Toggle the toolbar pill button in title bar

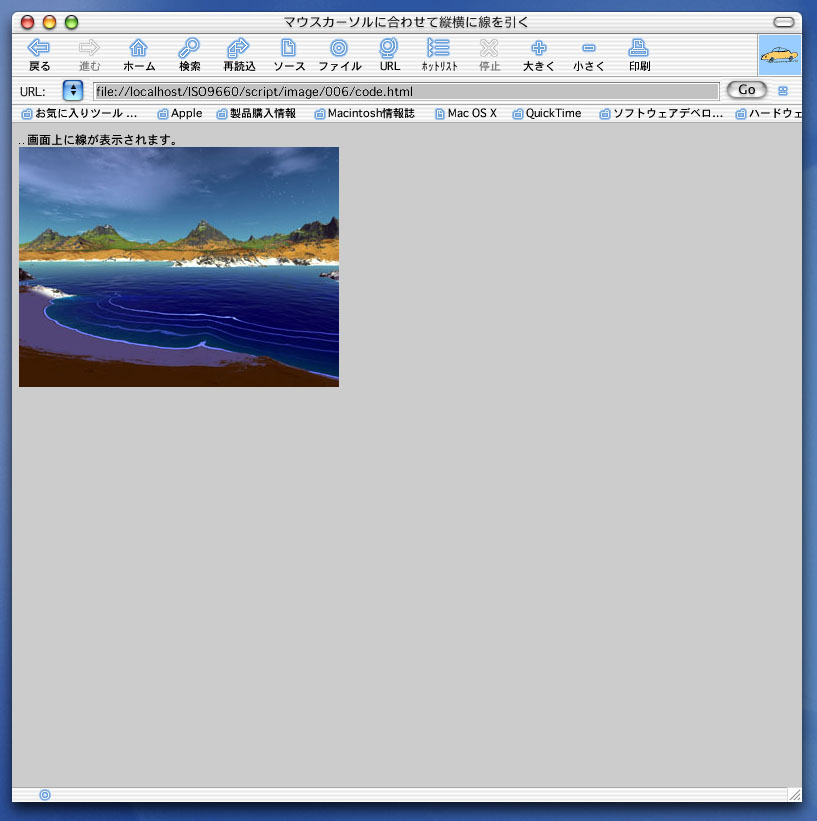tap(784, 22)
